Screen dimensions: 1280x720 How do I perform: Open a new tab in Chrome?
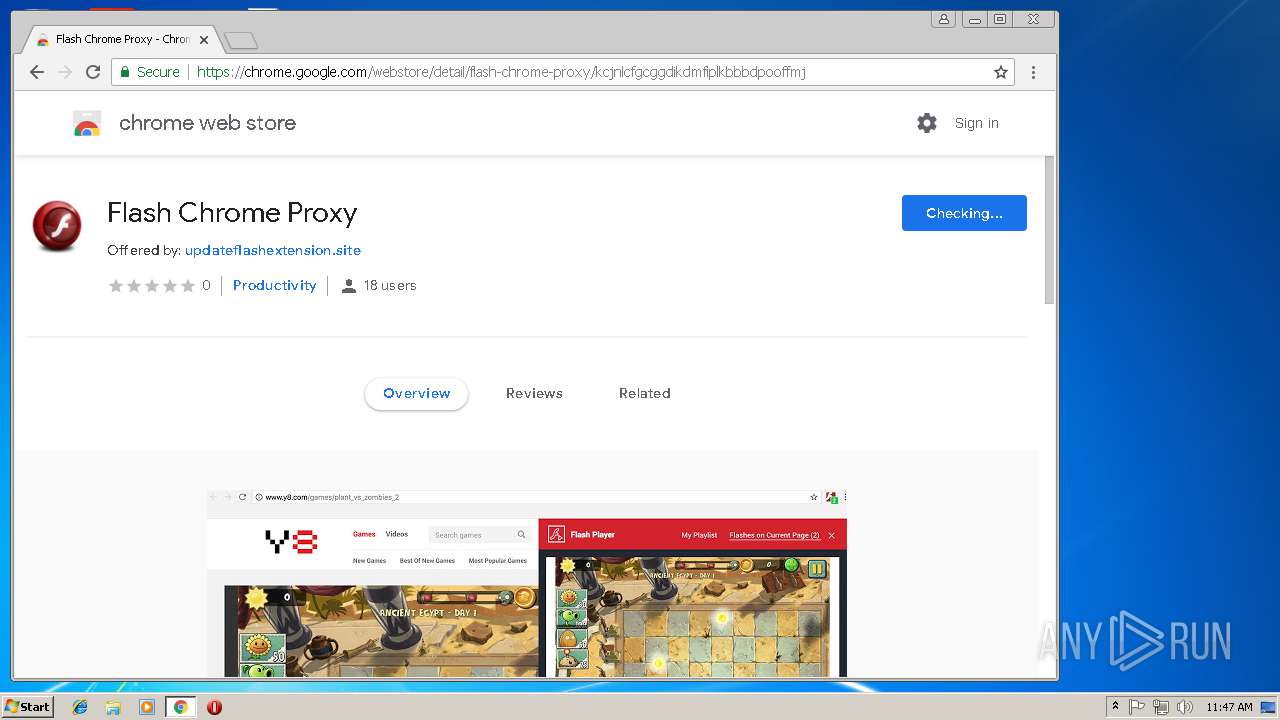pyautogui.click(x=241, y=40)
